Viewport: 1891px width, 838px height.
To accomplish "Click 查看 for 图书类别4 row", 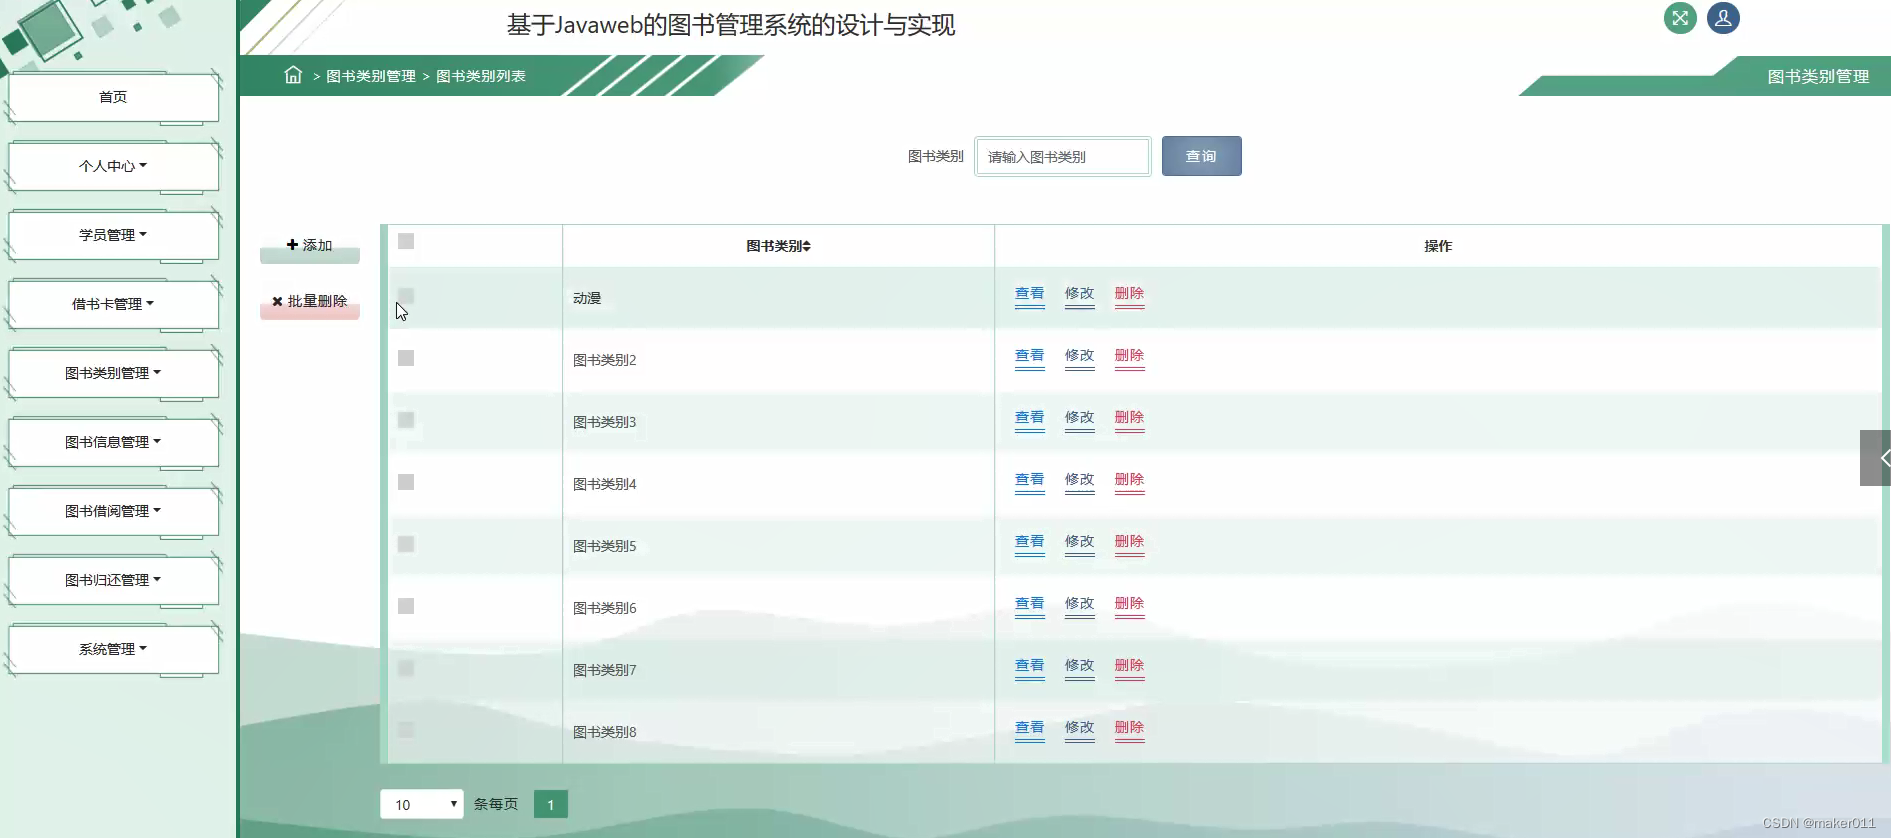I will [1029, 480].
